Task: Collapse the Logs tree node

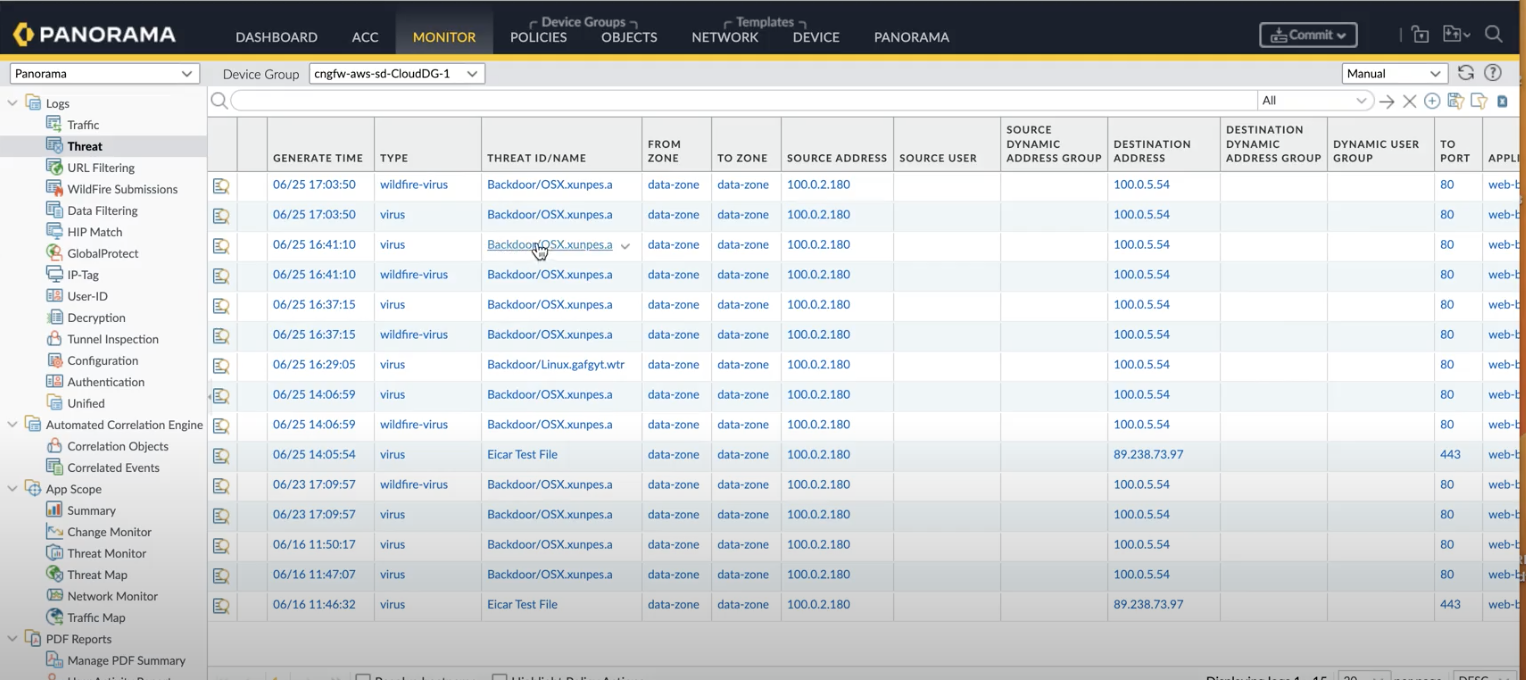Action: pos(12,103)
